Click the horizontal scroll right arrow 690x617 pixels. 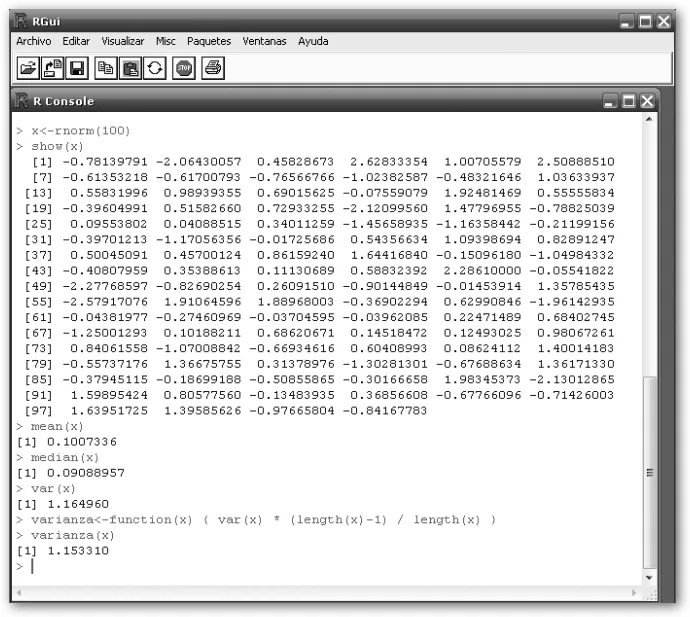pos(634,593)
